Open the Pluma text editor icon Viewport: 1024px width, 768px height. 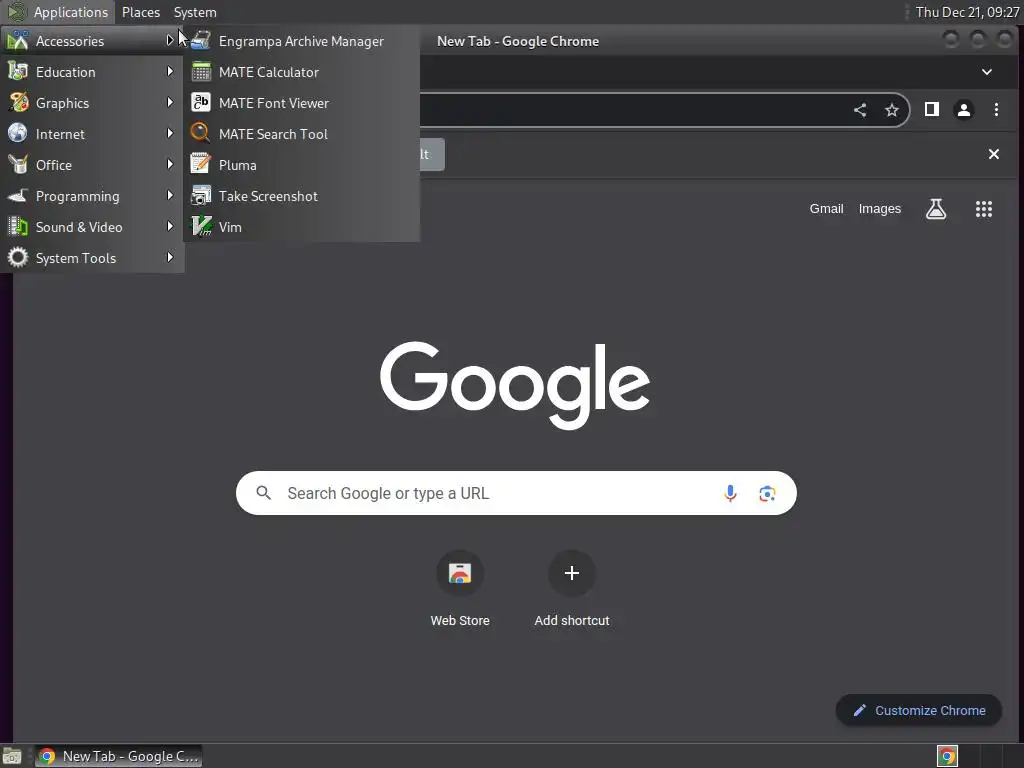point(200,165)
